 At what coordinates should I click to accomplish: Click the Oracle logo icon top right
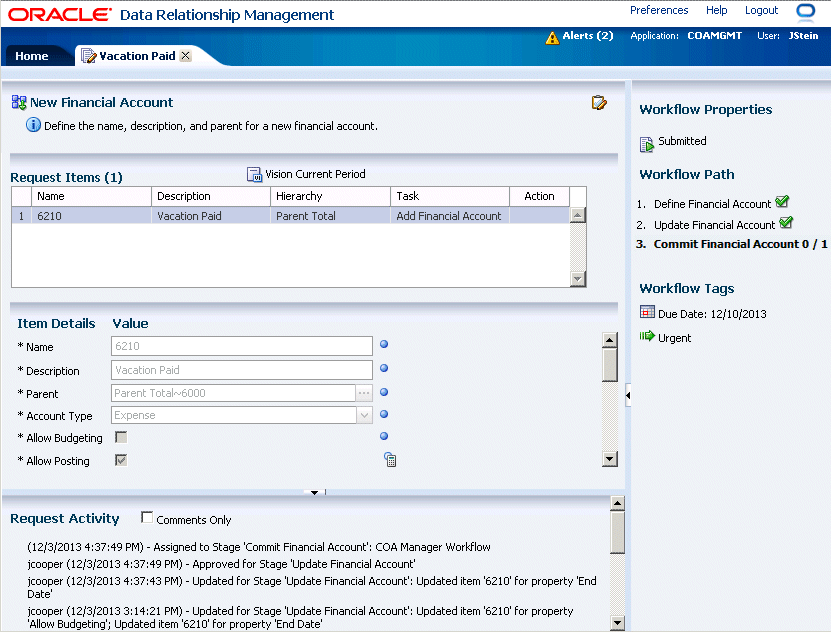pos(806,12)
